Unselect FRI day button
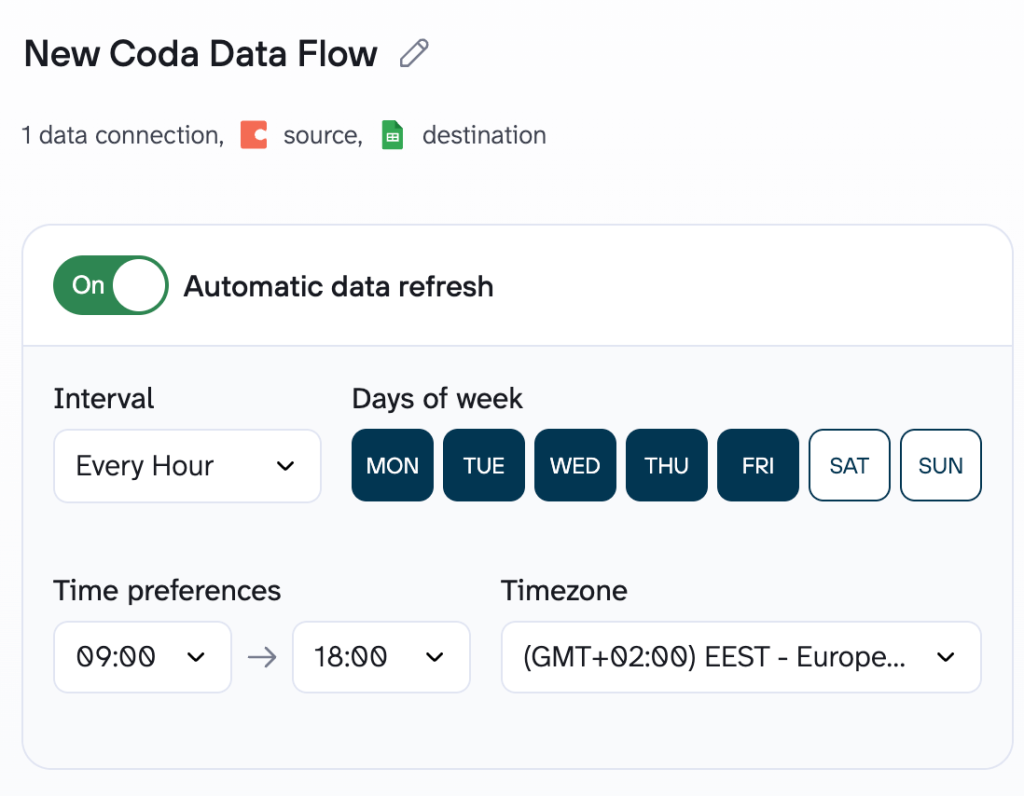Image resolution: width=1024 pixels, height=796 pixels. 758,465
